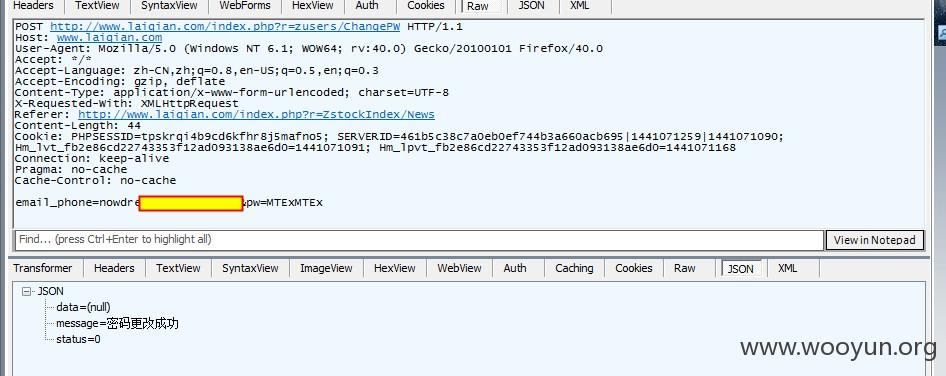The image size is (946, 376).
Task: Open the response ImageView tab
Action: tap(326, 268)
